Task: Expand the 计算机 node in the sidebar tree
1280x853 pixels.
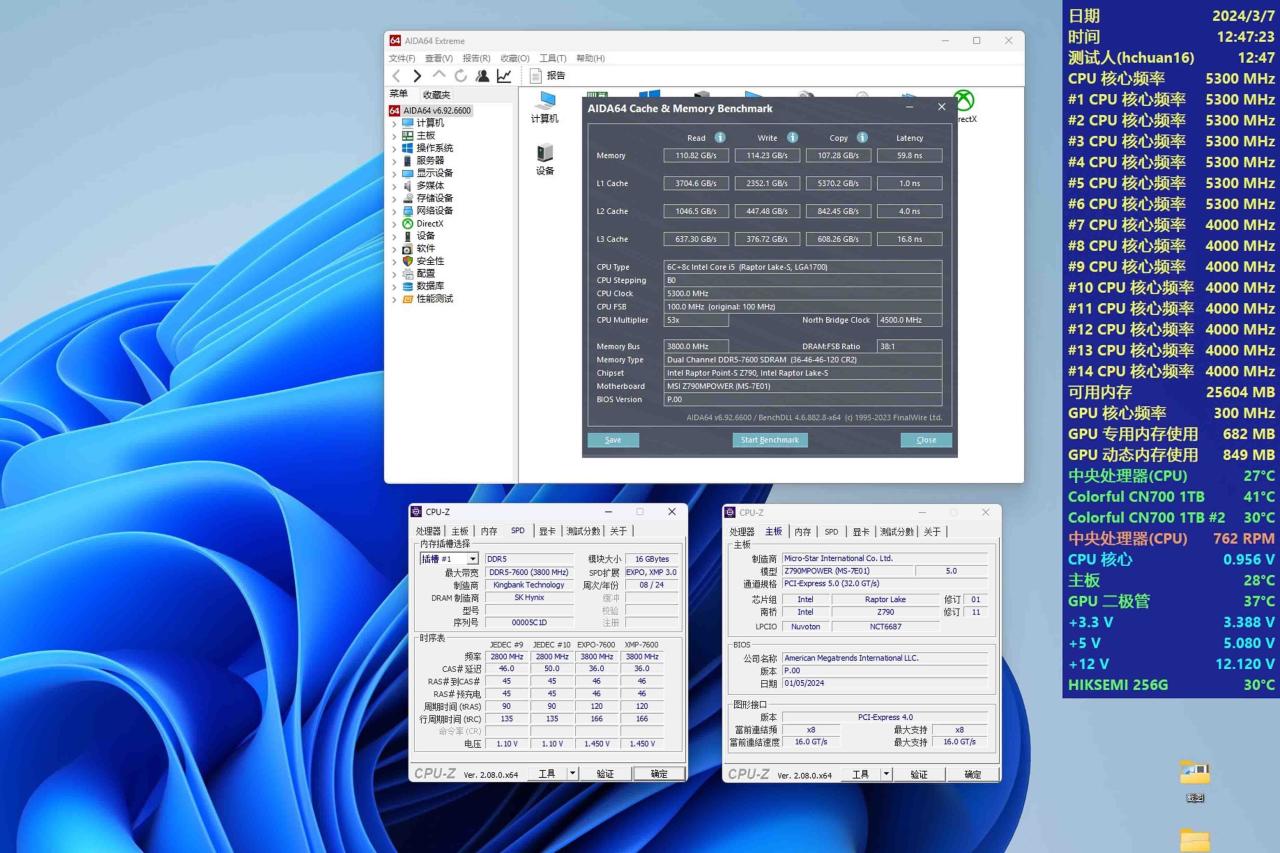Action: (394, 123)
